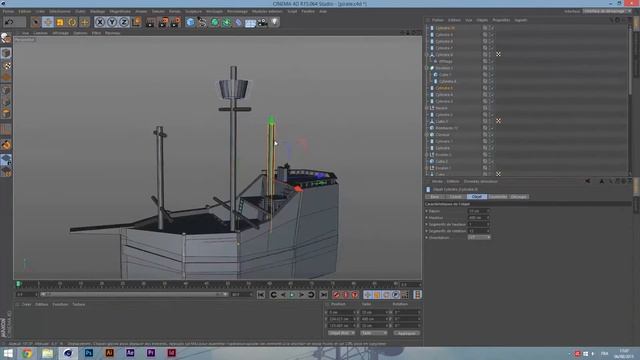
Task: Switch to Polygons mode in left sidebar
Action: point(6,113)
